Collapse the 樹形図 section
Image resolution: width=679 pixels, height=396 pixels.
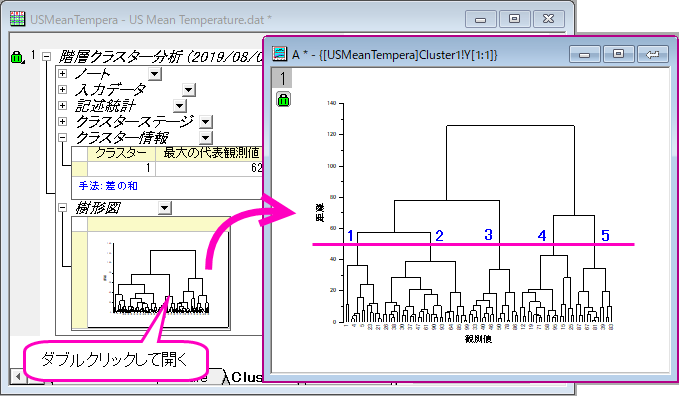(x=62, y=208)
